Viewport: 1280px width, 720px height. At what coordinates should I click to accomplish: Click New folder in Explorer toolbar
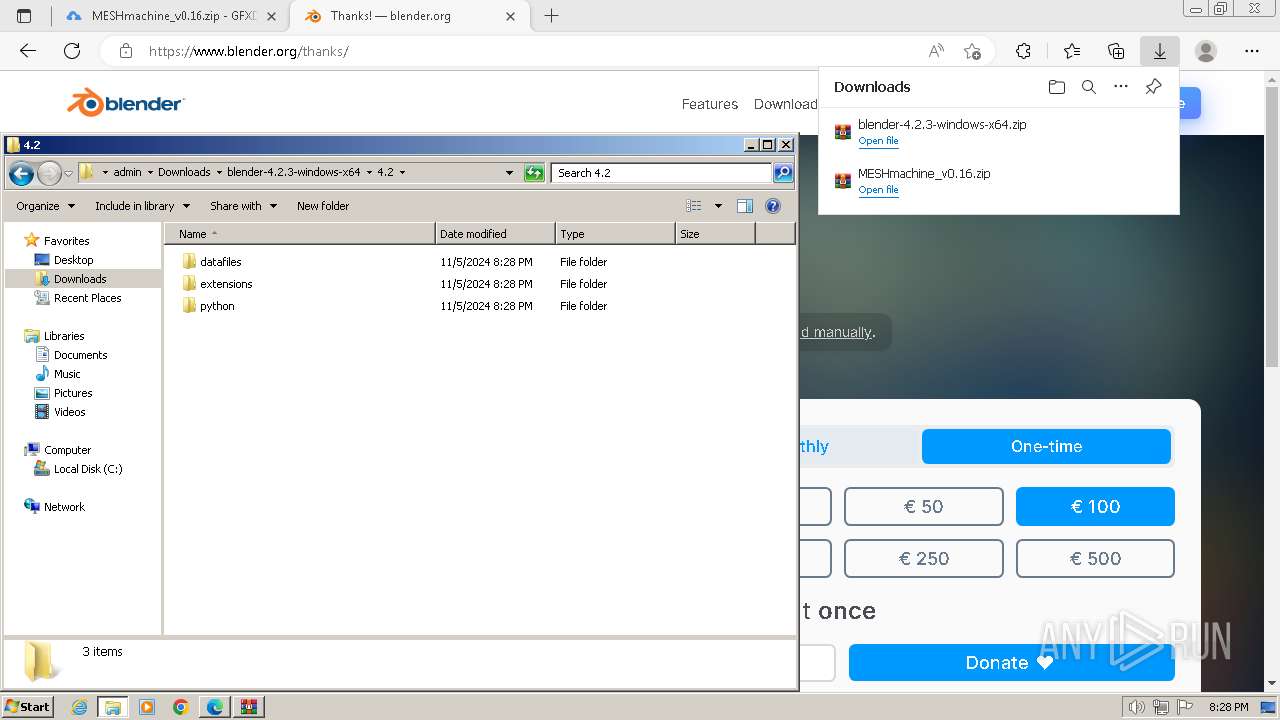click(x=323, y=206)
